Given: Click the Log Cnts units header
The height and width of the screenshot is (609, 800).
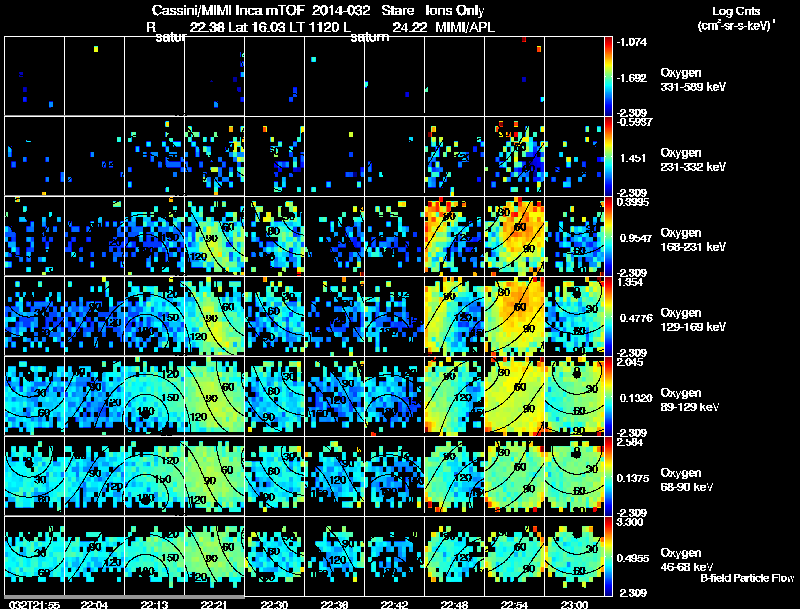Looking at the screenshot, I should (x=736, y=18).
